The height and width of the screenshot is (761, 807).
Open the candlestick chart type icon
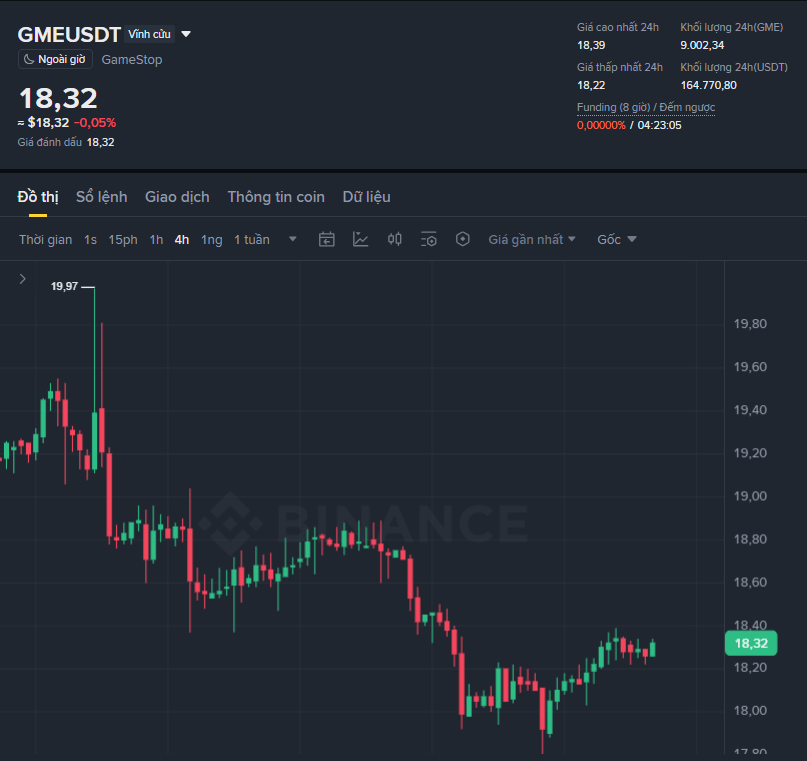(395, 239)
